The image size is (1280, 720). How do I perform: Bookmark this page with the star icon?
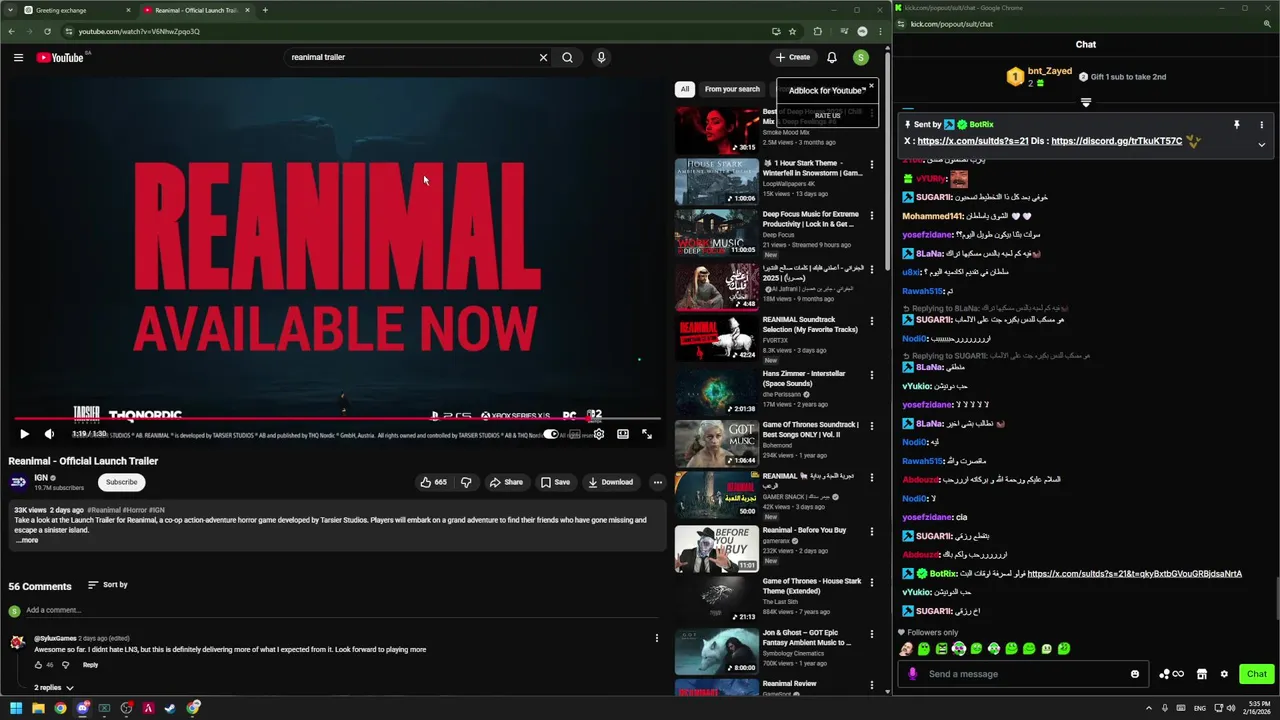[792, 31]
